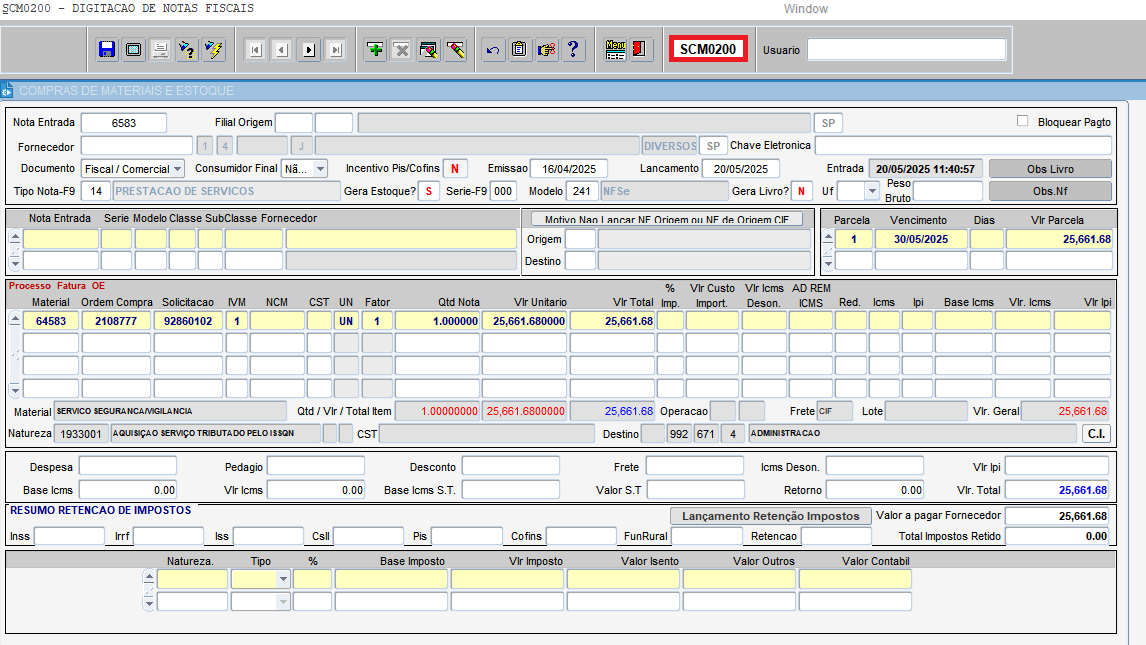Click the Desconto input field
The width and height of the screenshot is (1146, 645).
point(511,466)
